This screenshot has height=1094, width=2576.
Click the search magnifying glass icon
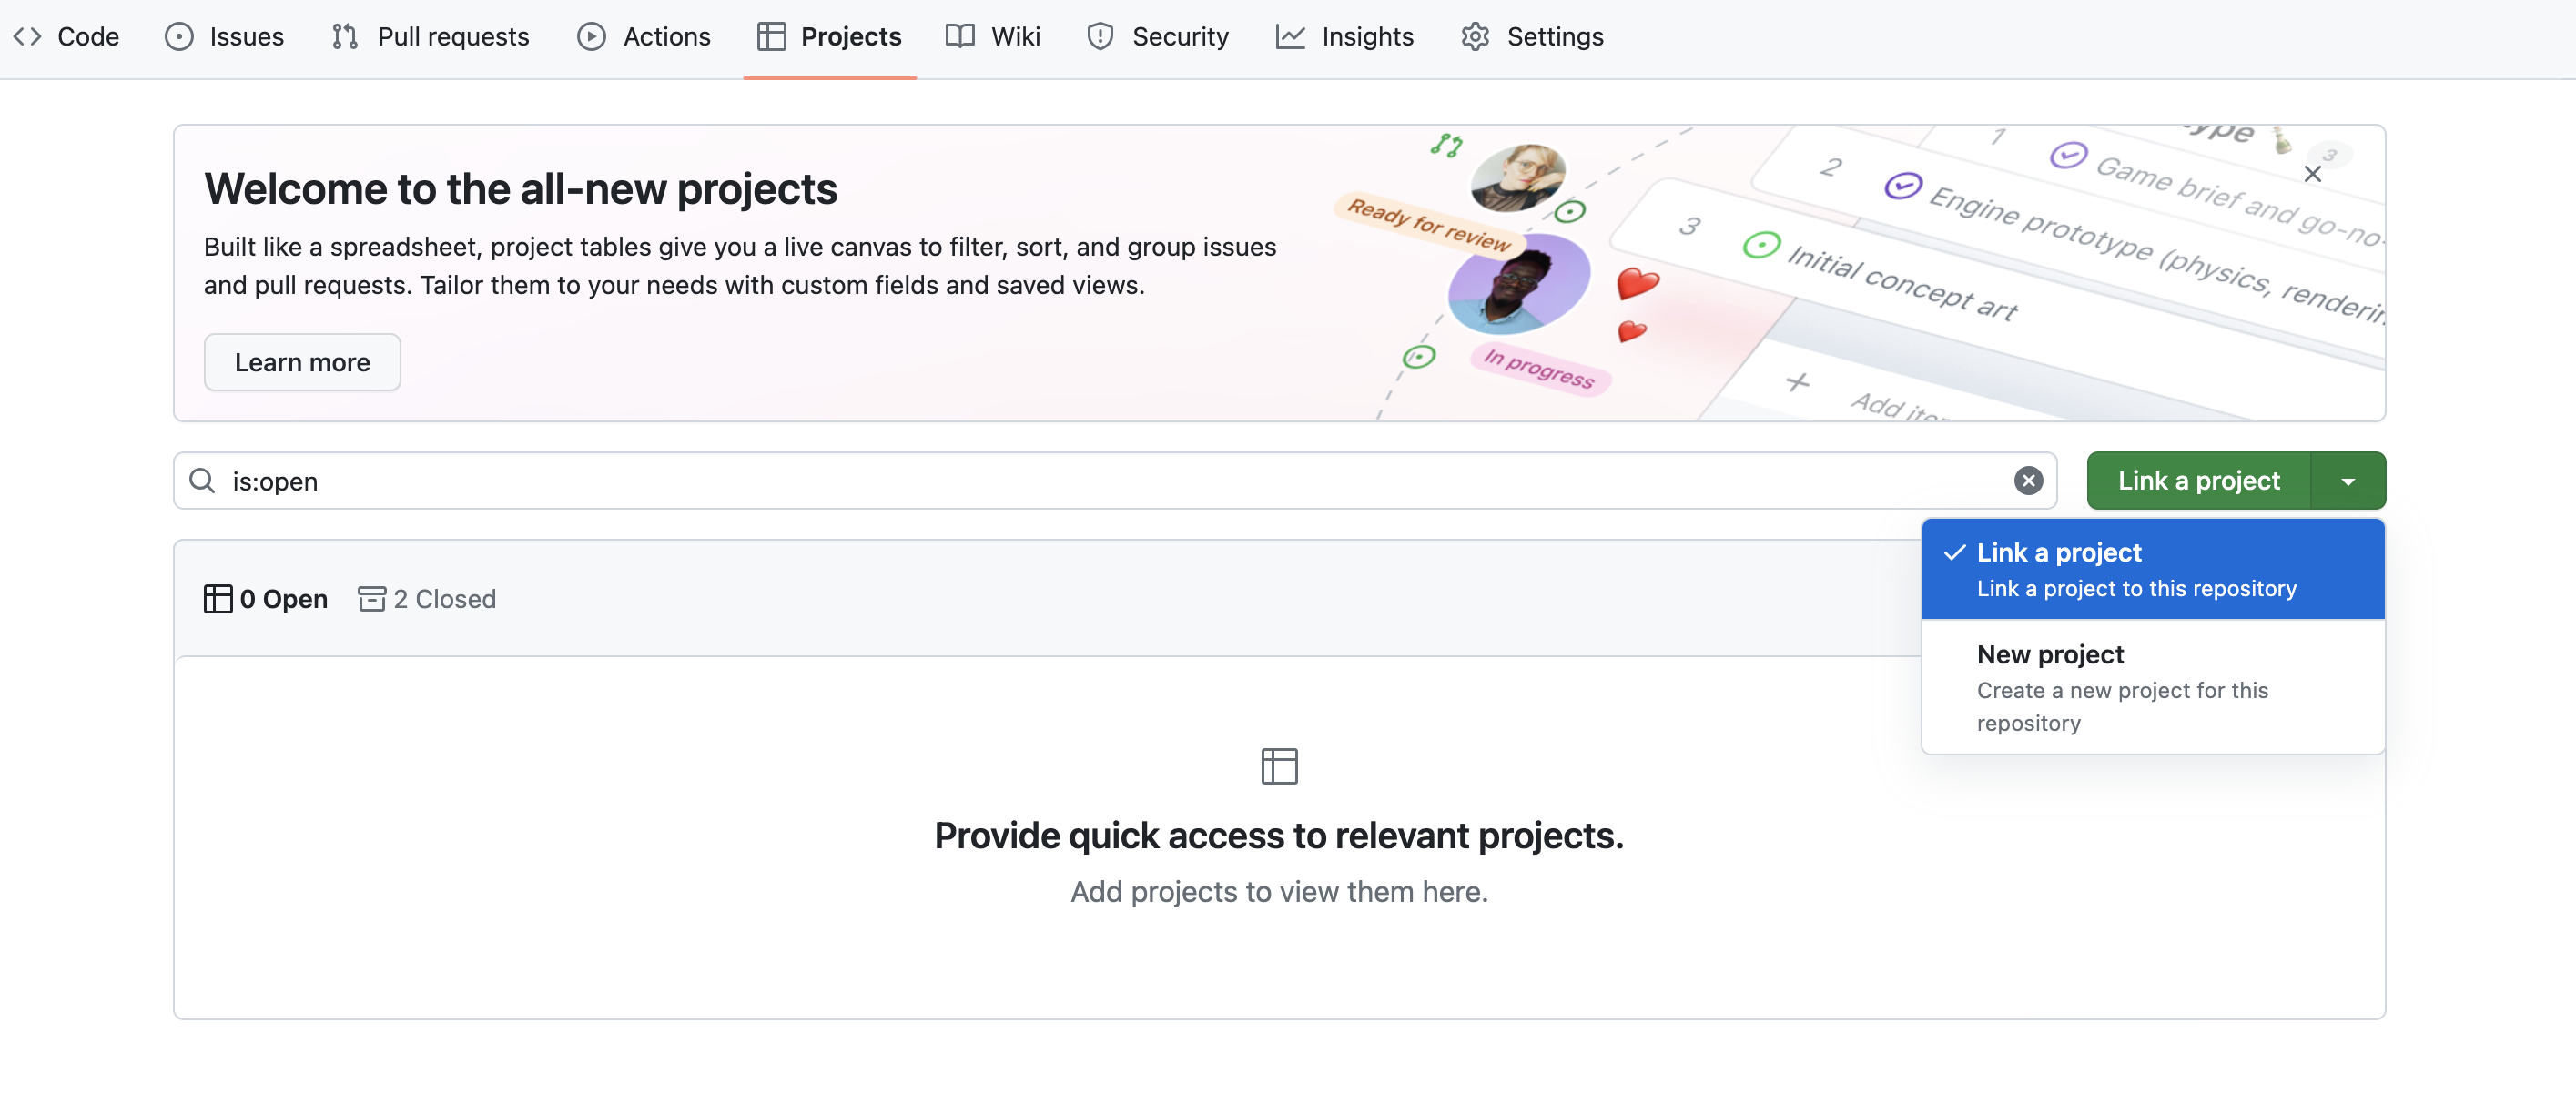(201, 480)
